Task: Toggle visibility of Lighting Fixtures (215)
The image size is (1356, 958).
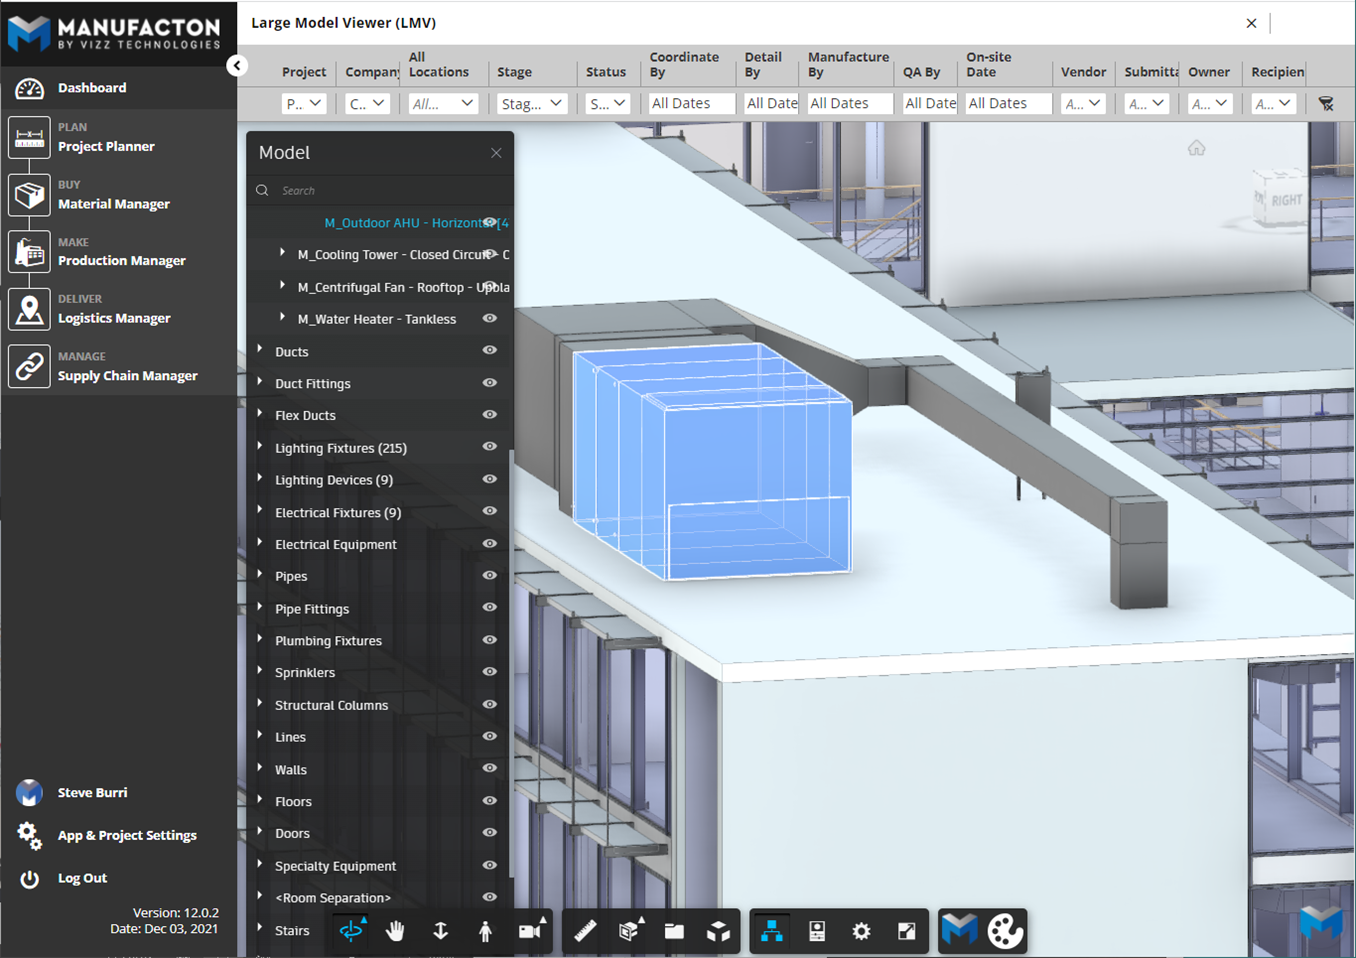Action: [x=489, y=447]
